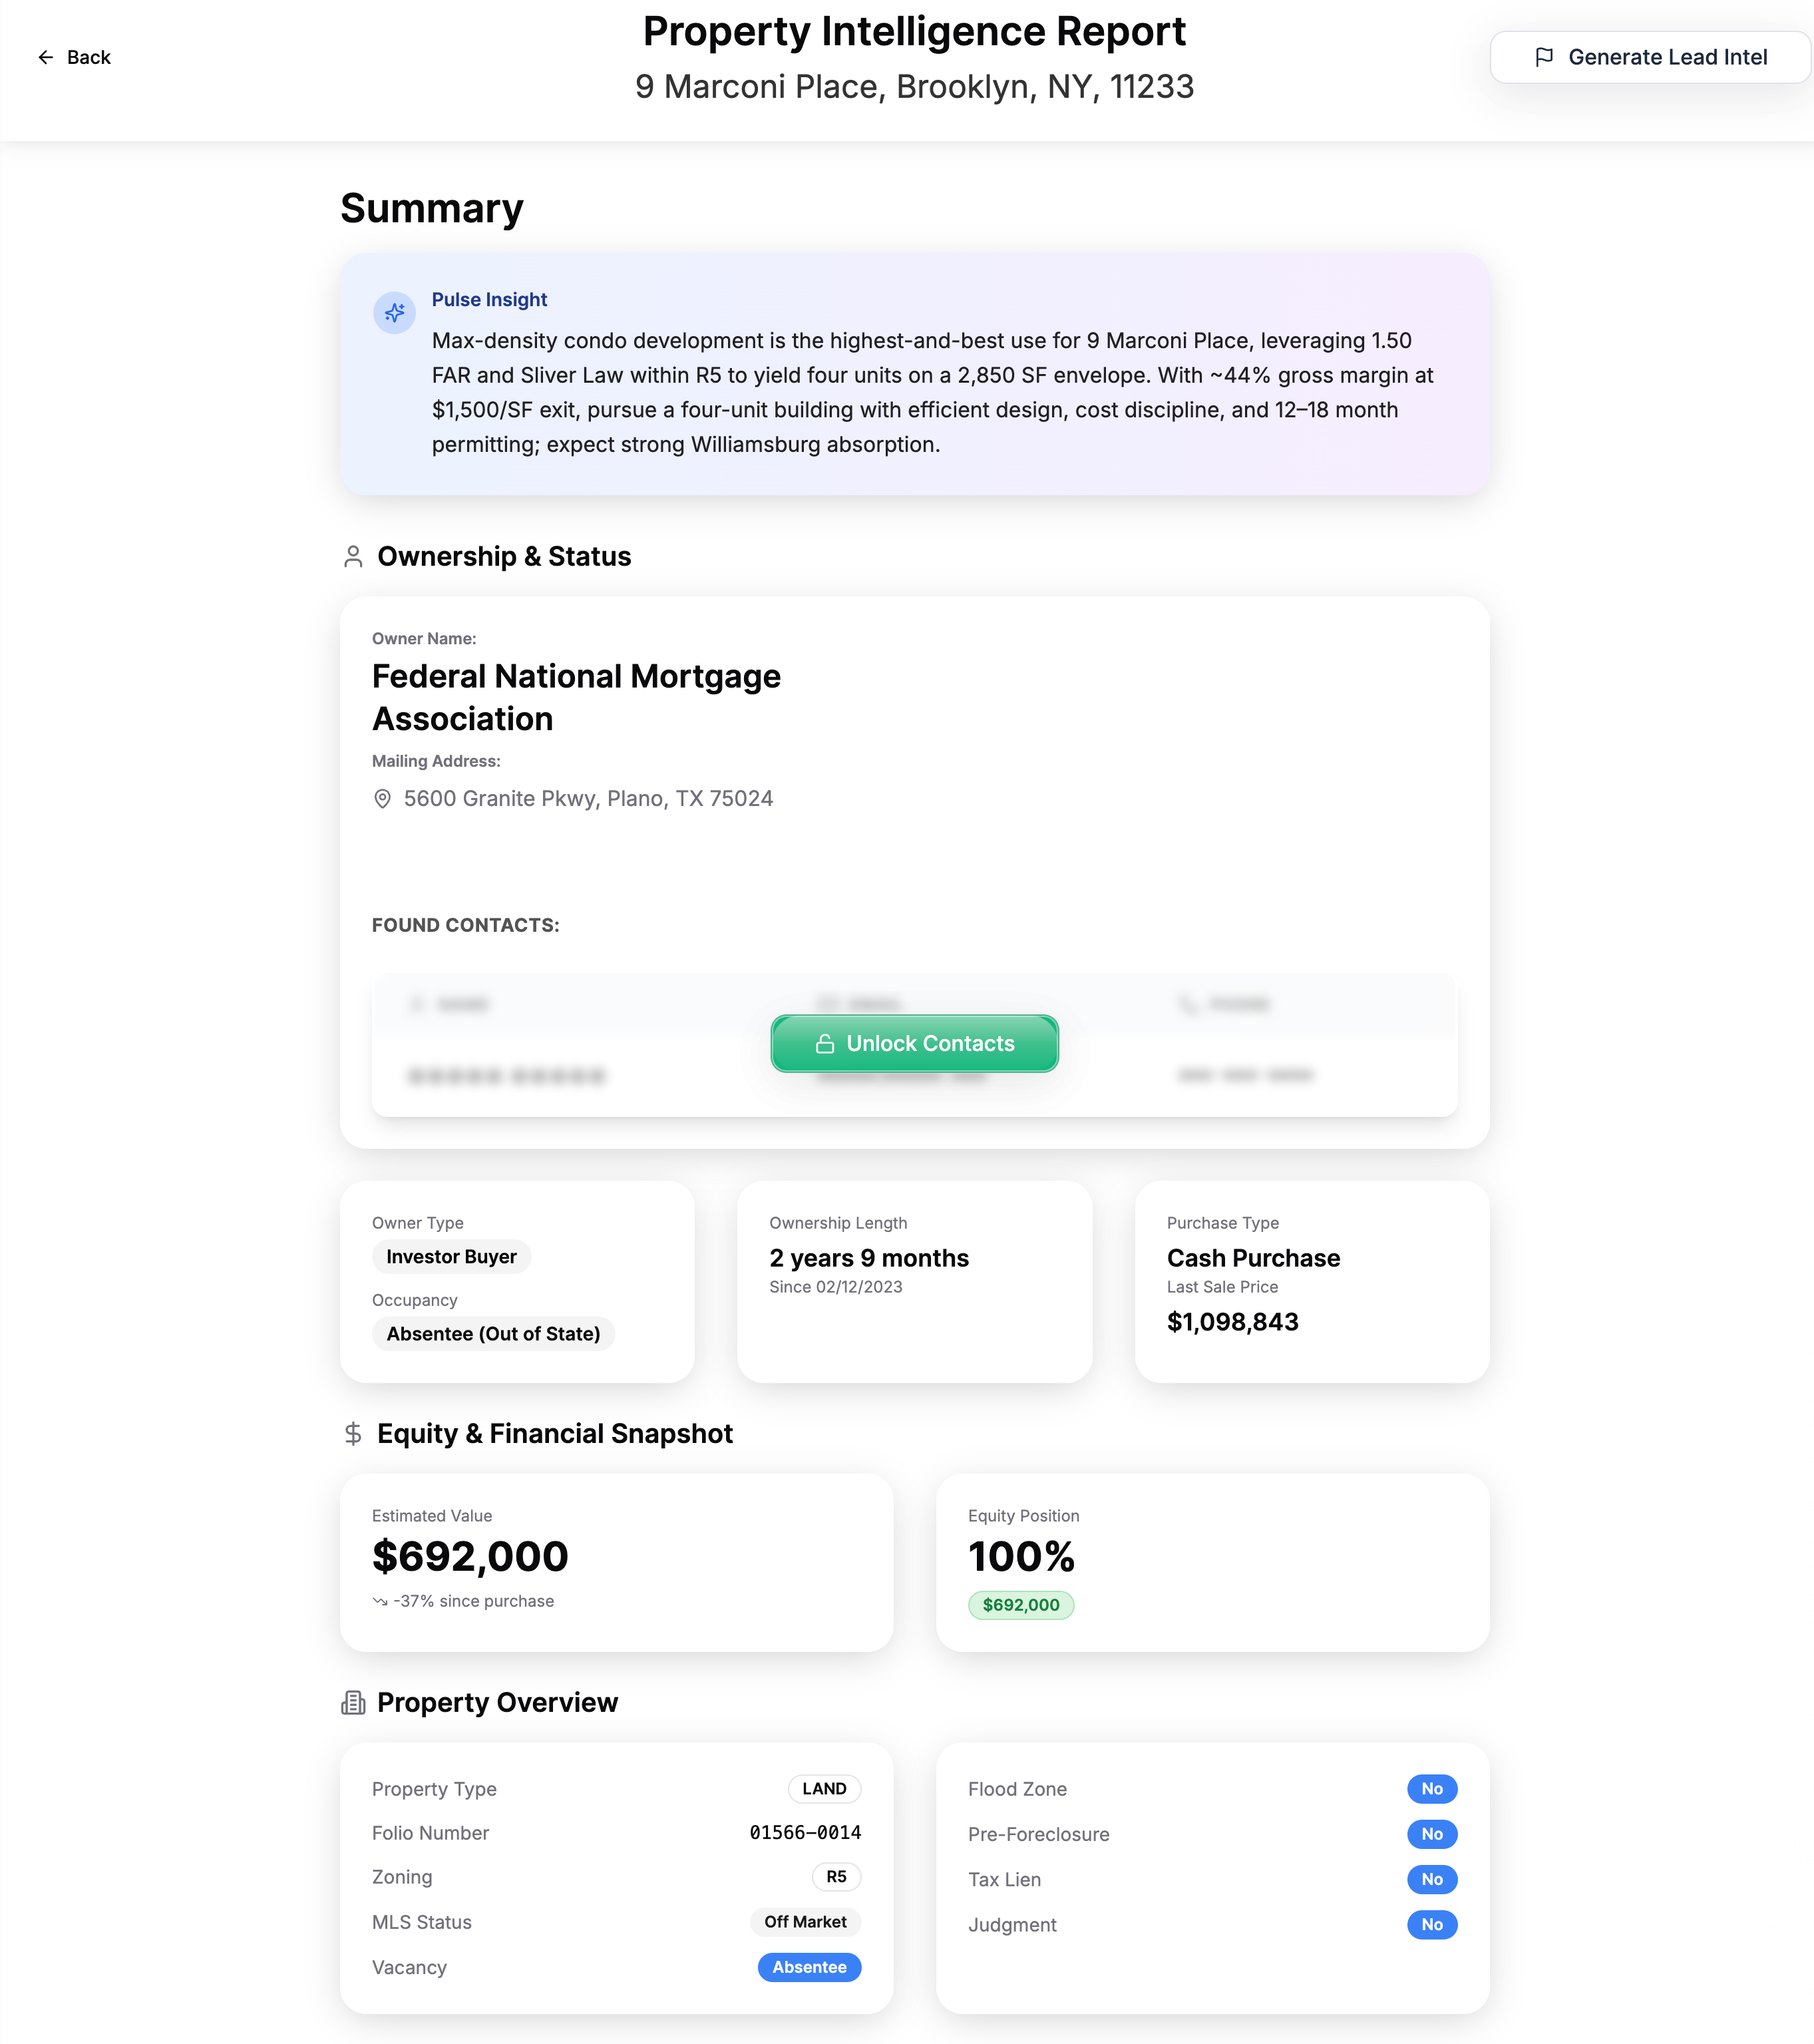Select the dollar icon by Equity & Financial Snapshot
The image size is (1814, 2044).
click(x=352, y=1433)
